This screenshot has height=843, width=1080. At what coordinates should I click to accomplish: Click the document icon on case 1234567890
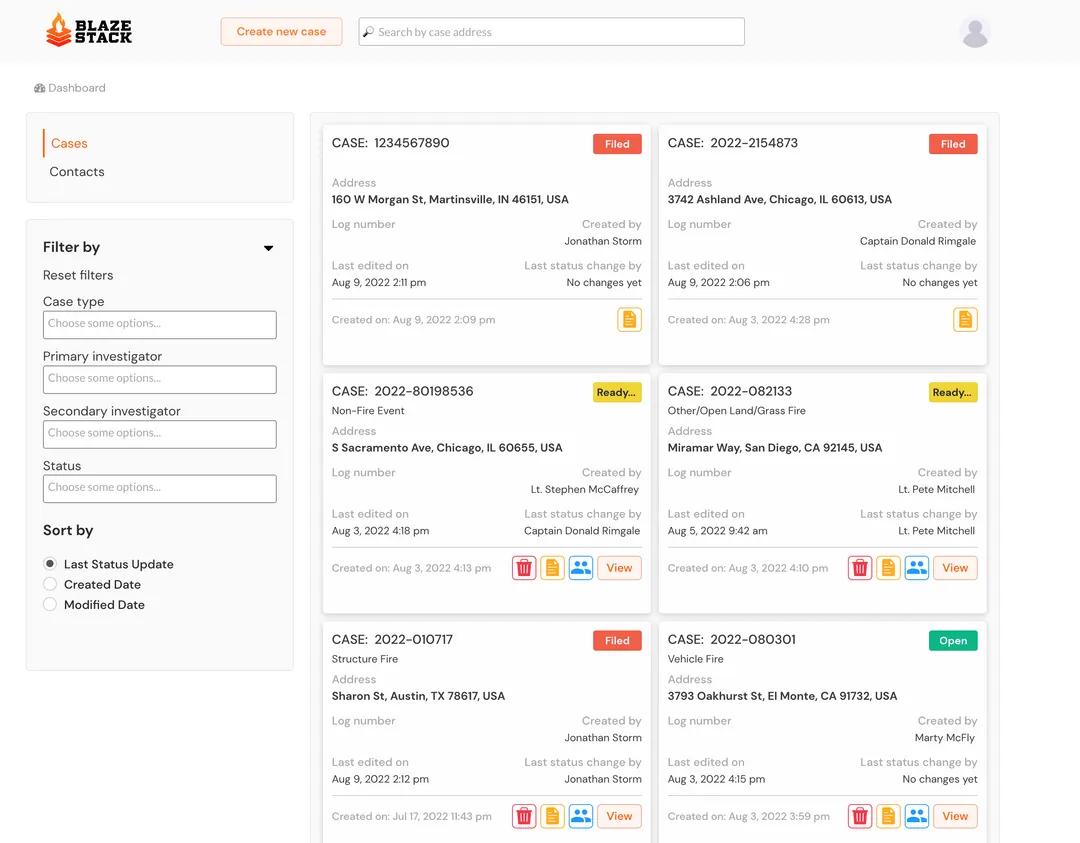[x=629, y=320]
